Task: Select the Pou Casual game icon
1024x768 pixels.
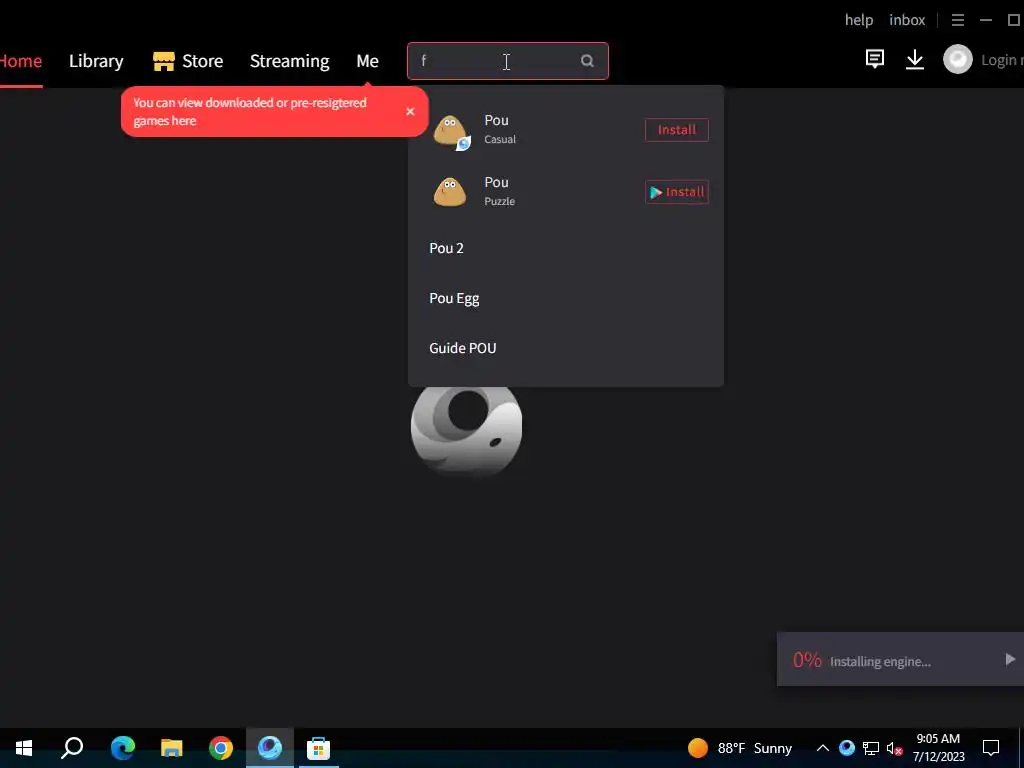Action: coord(451,131)
